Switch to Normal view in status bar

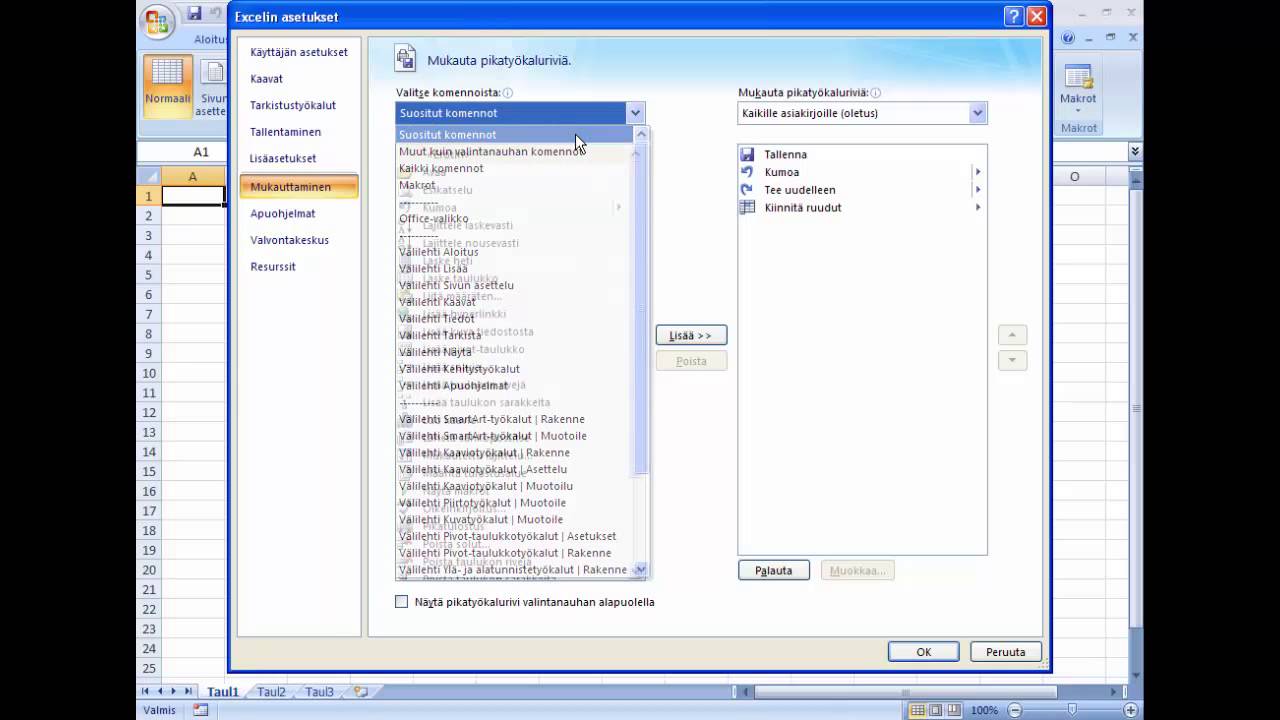click(918, 710)
